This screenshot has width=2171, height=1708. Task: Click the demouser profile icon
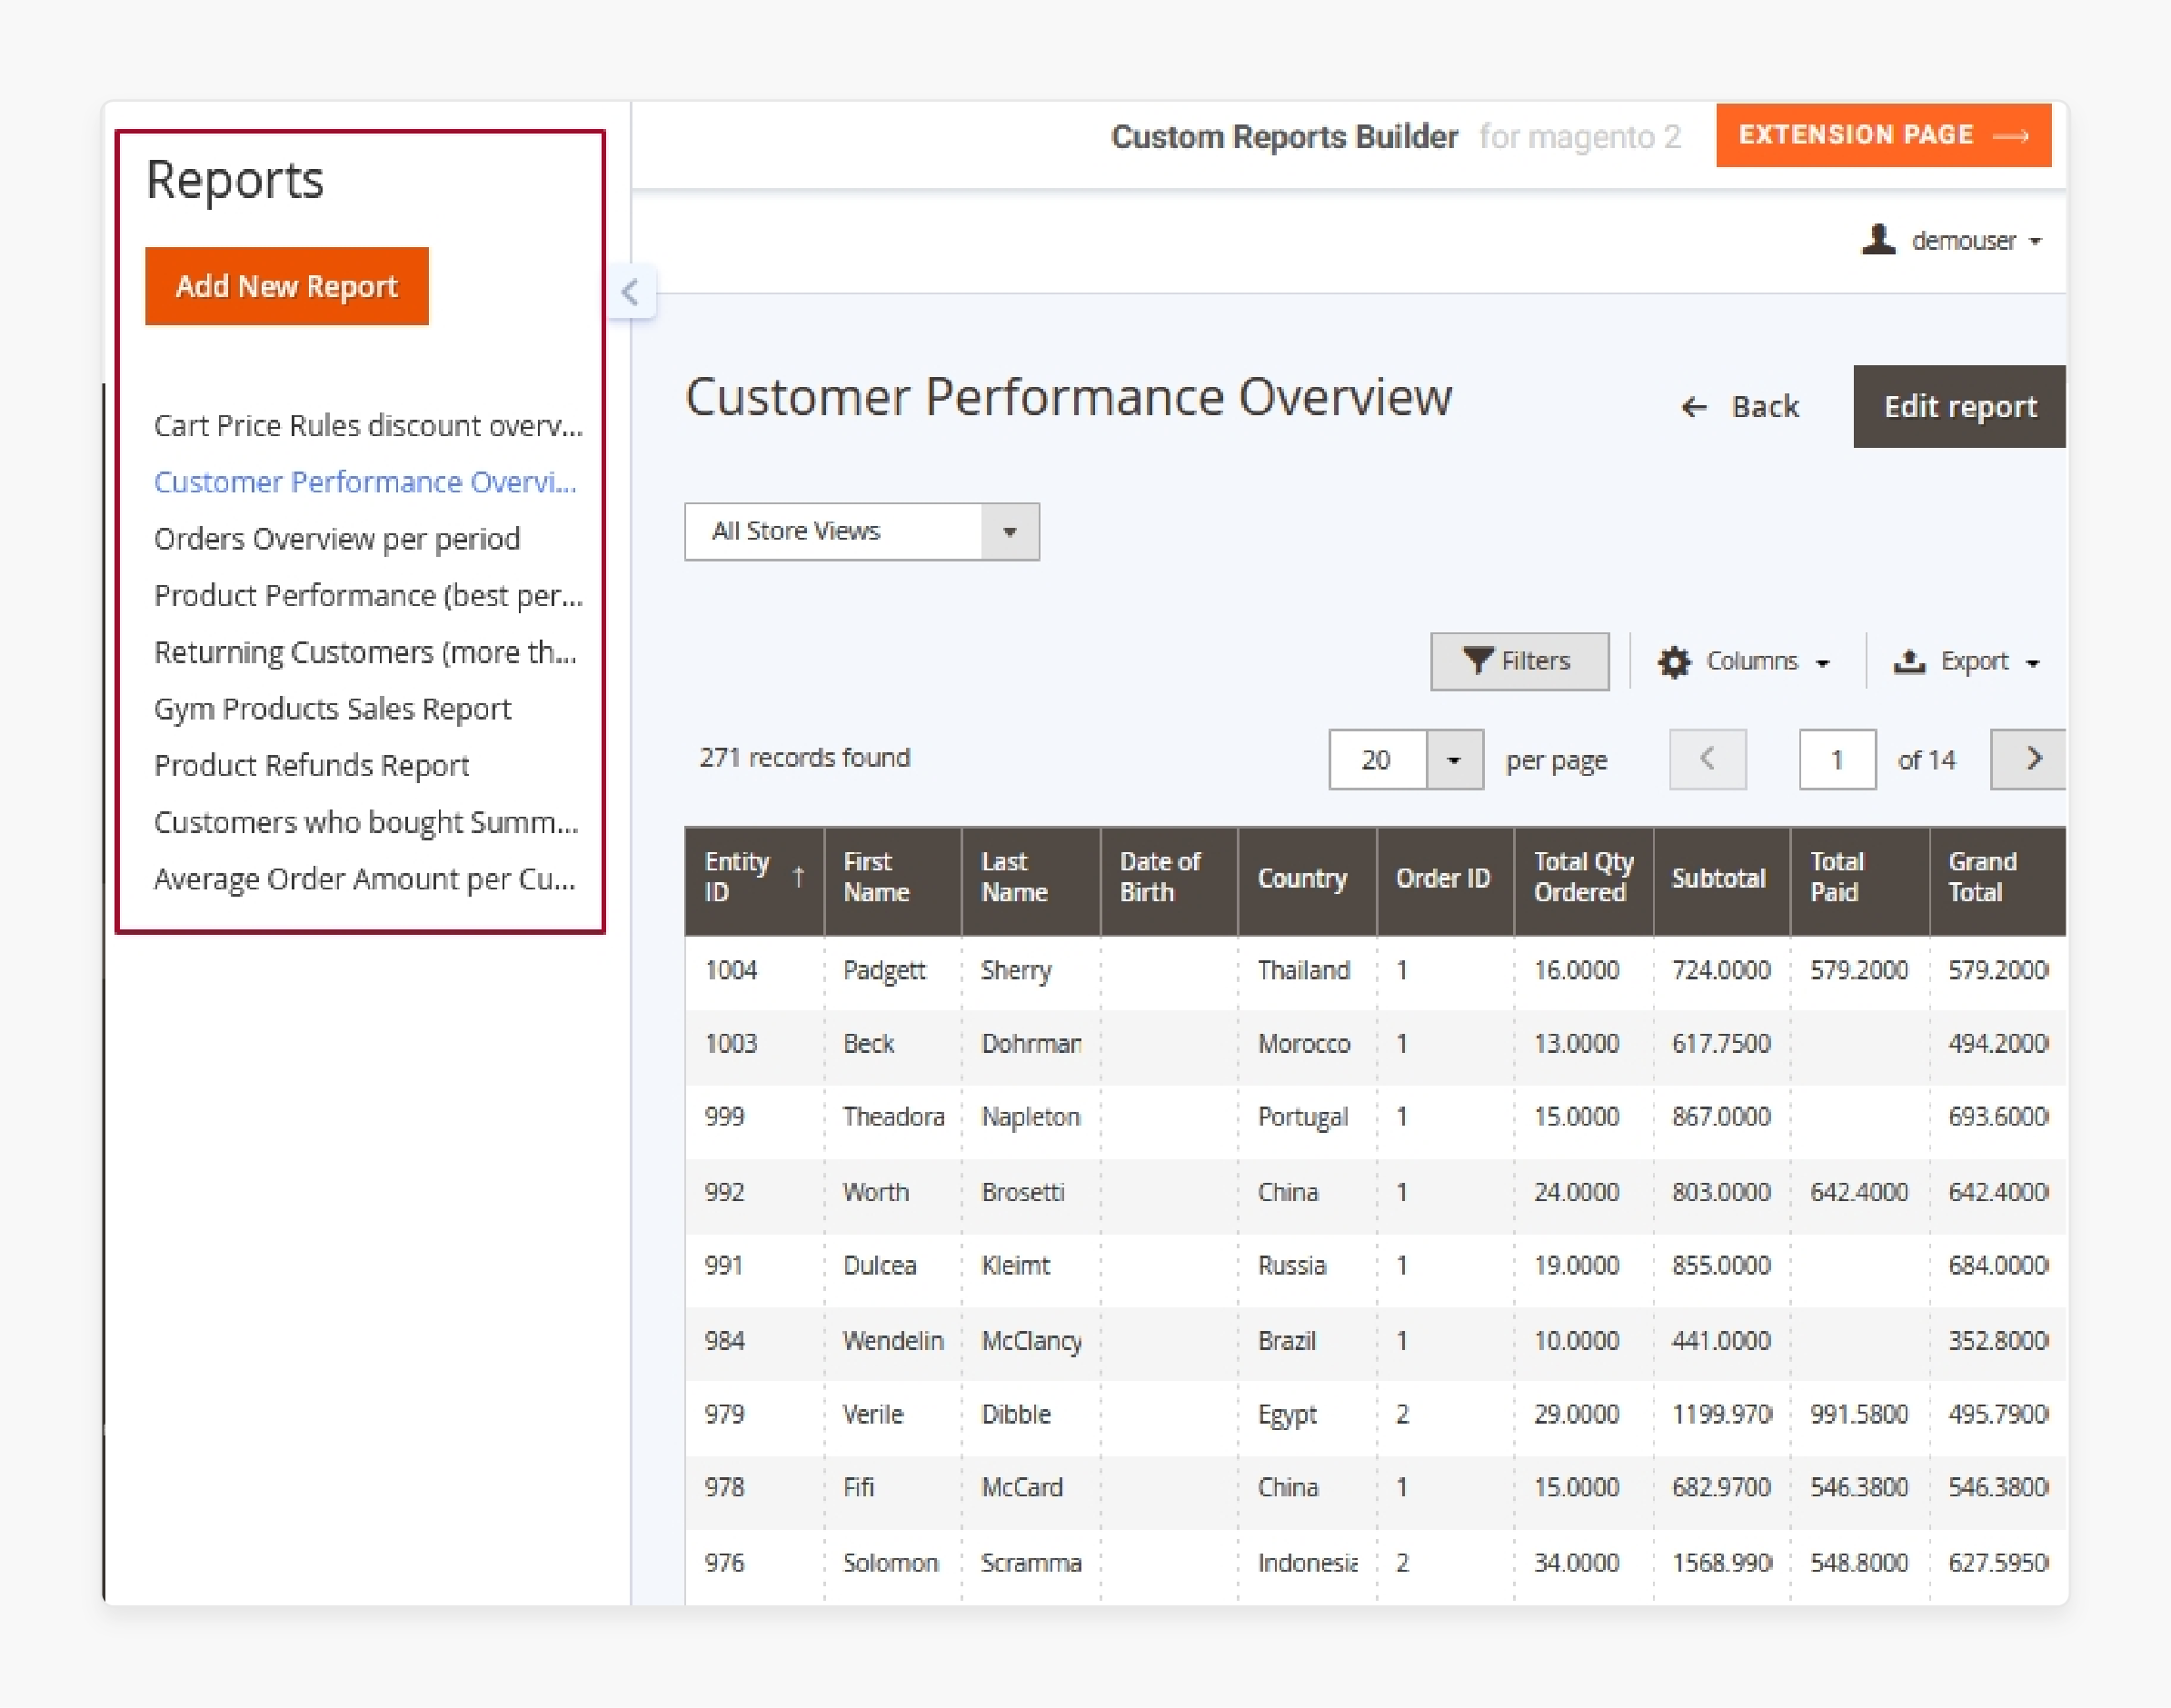[x=1878, y=240]
